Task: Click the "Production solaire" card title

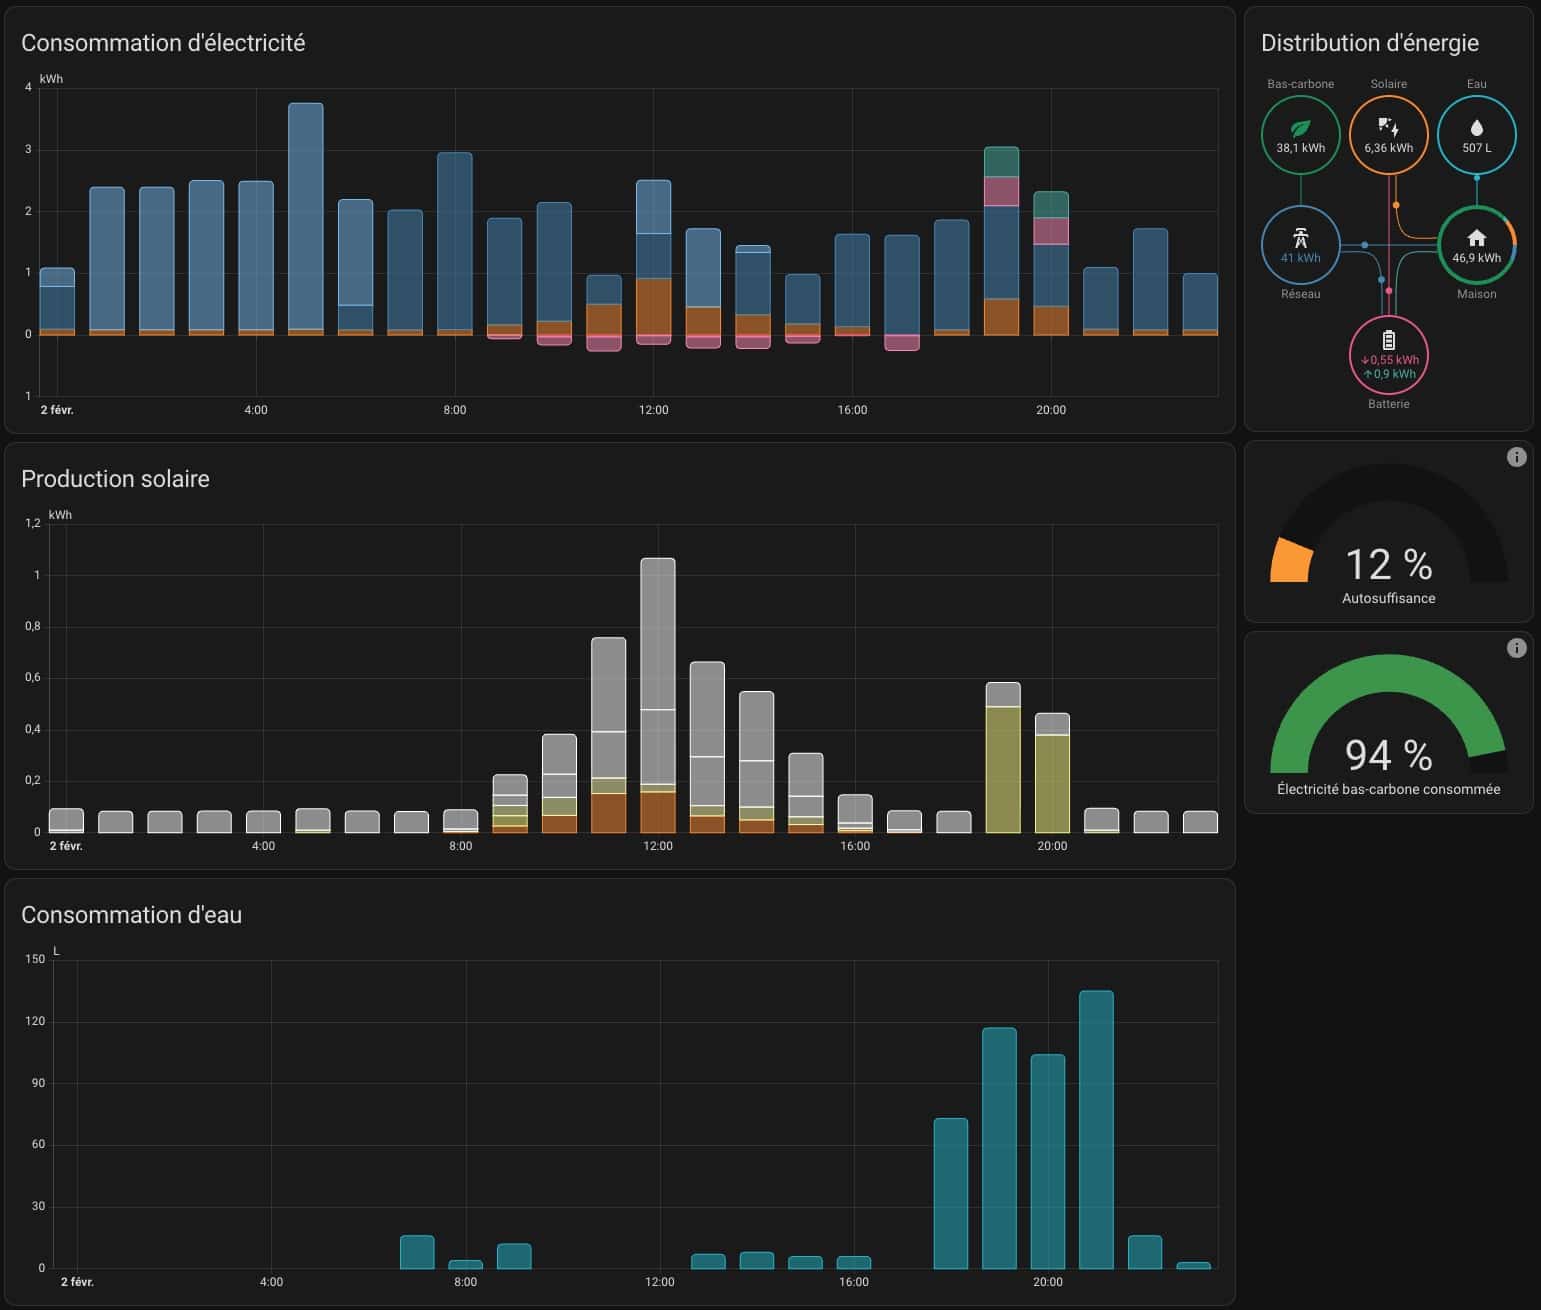Action: pyautogui.click(x=115, y=479)
